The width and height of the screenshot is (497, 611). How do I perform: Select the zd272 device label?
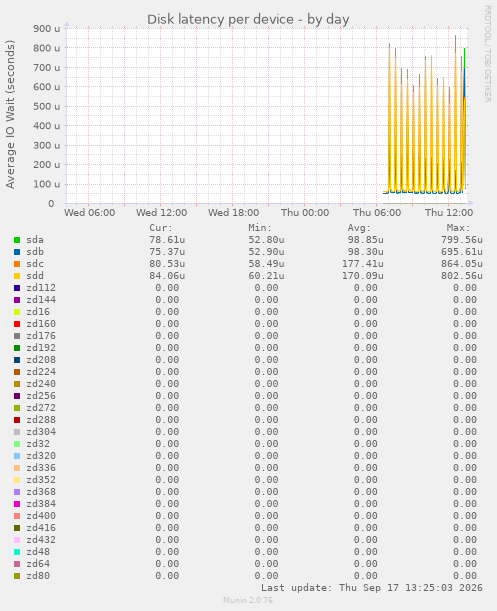coord(41,408)
